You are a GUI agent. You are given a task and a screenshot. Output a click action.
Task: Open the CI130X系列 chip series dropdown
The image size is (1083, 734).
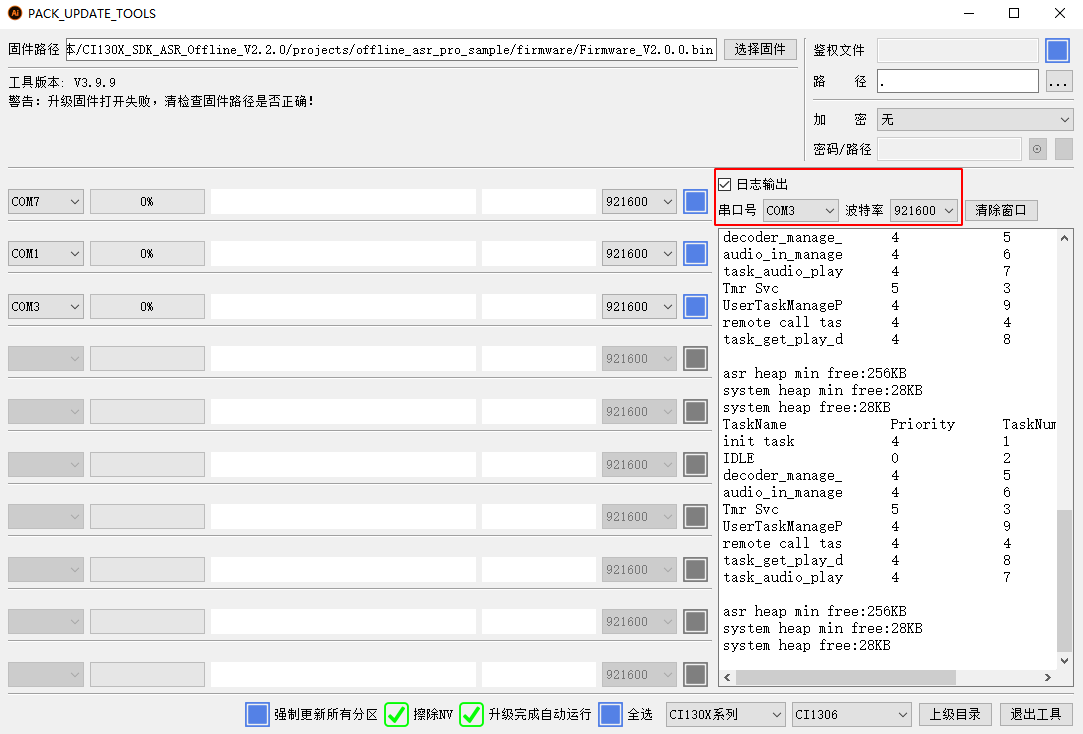(726, 714)
